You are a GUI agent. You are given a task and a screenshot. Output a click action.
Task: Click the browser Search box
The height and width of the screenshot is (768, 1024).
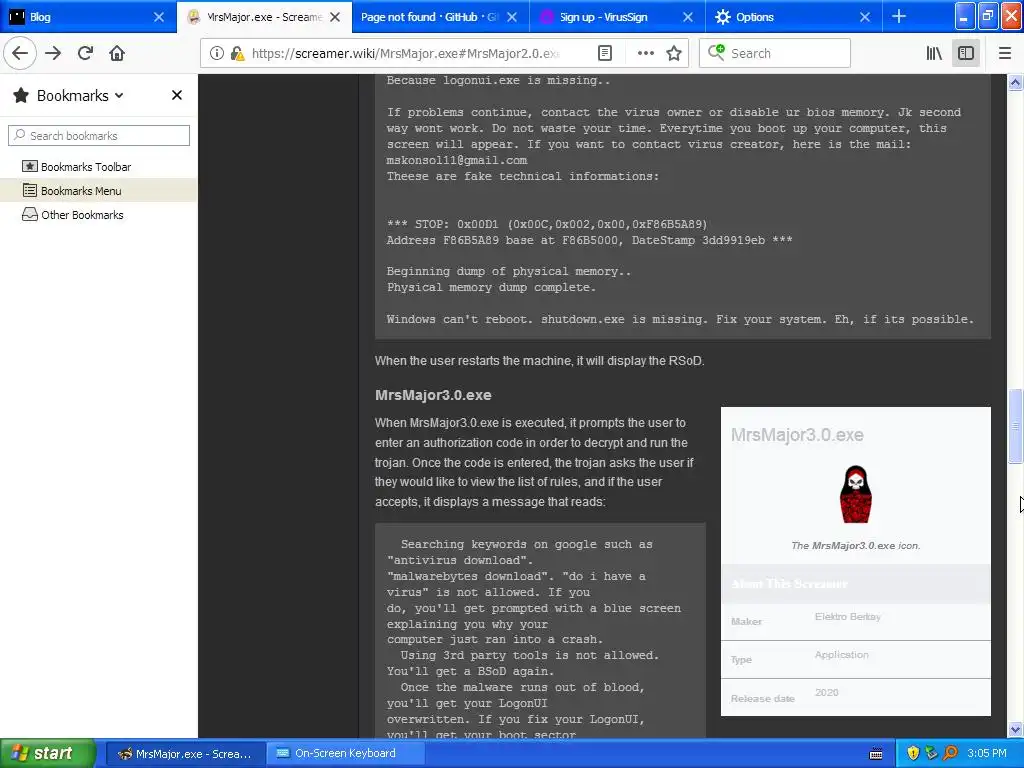[775, 53]
